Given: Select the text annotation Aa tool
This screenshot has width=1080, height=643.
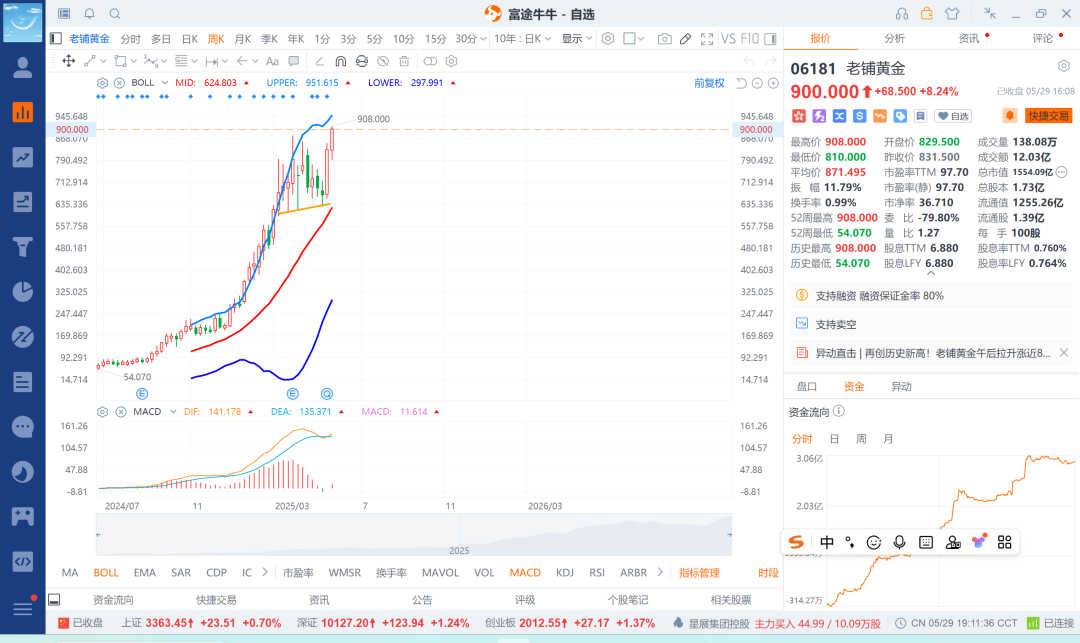Looking at the screenshot, I should (x=272, y=61).
